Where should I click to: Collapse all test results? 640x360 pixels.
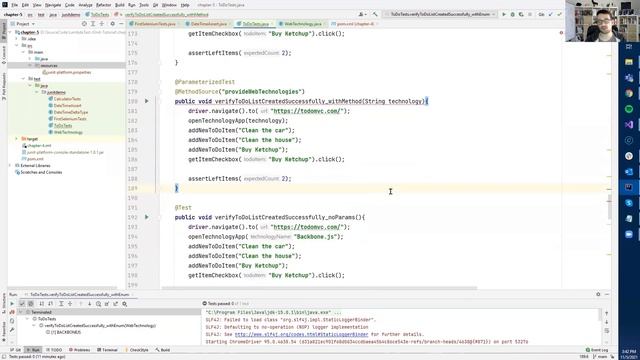tap(70, 304)
